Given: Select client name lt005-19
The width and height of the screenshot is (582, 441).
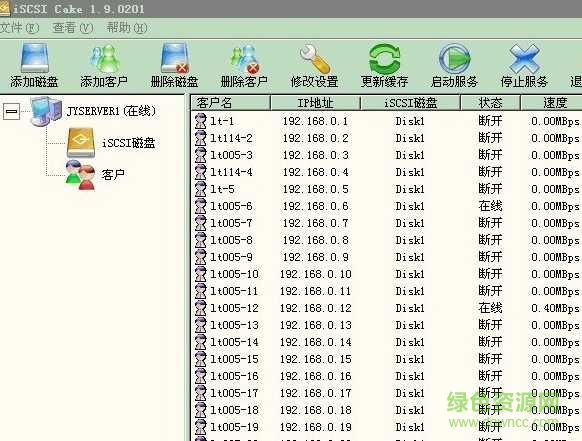Looking at the screenshot, I should pos(234,427).
